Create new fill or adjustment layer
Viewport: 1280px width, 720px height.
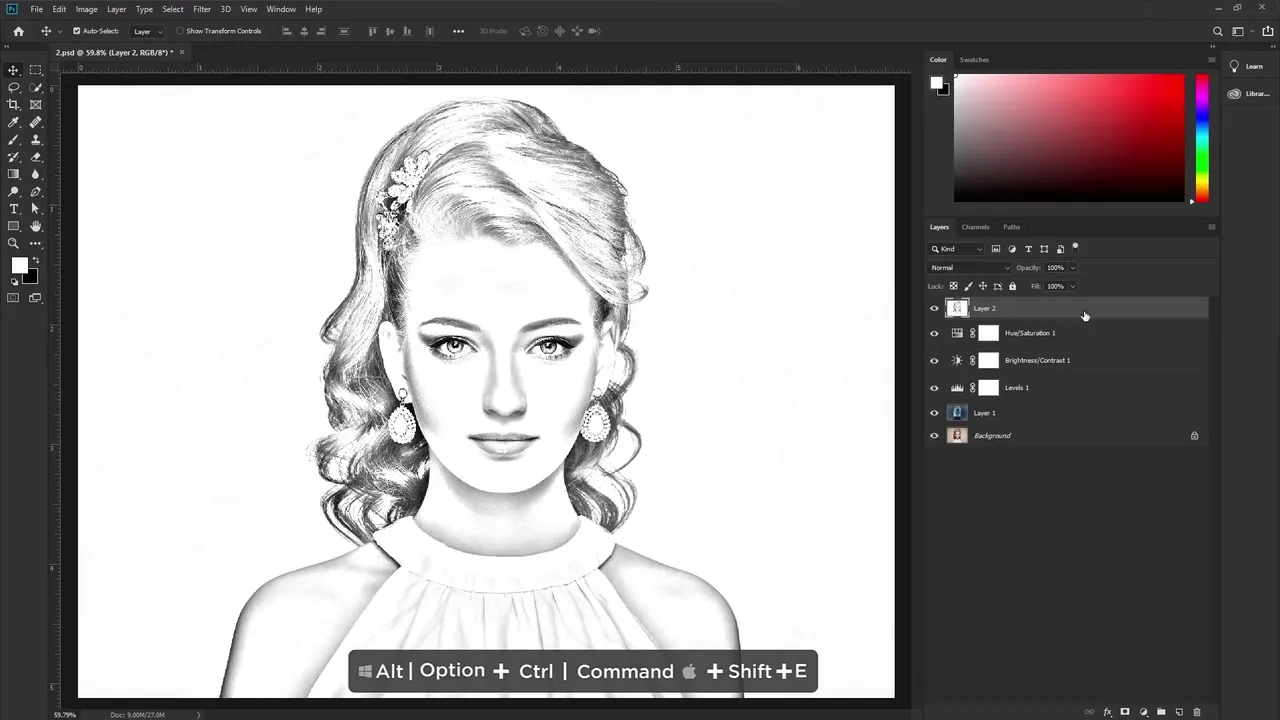click(1143, 712)
